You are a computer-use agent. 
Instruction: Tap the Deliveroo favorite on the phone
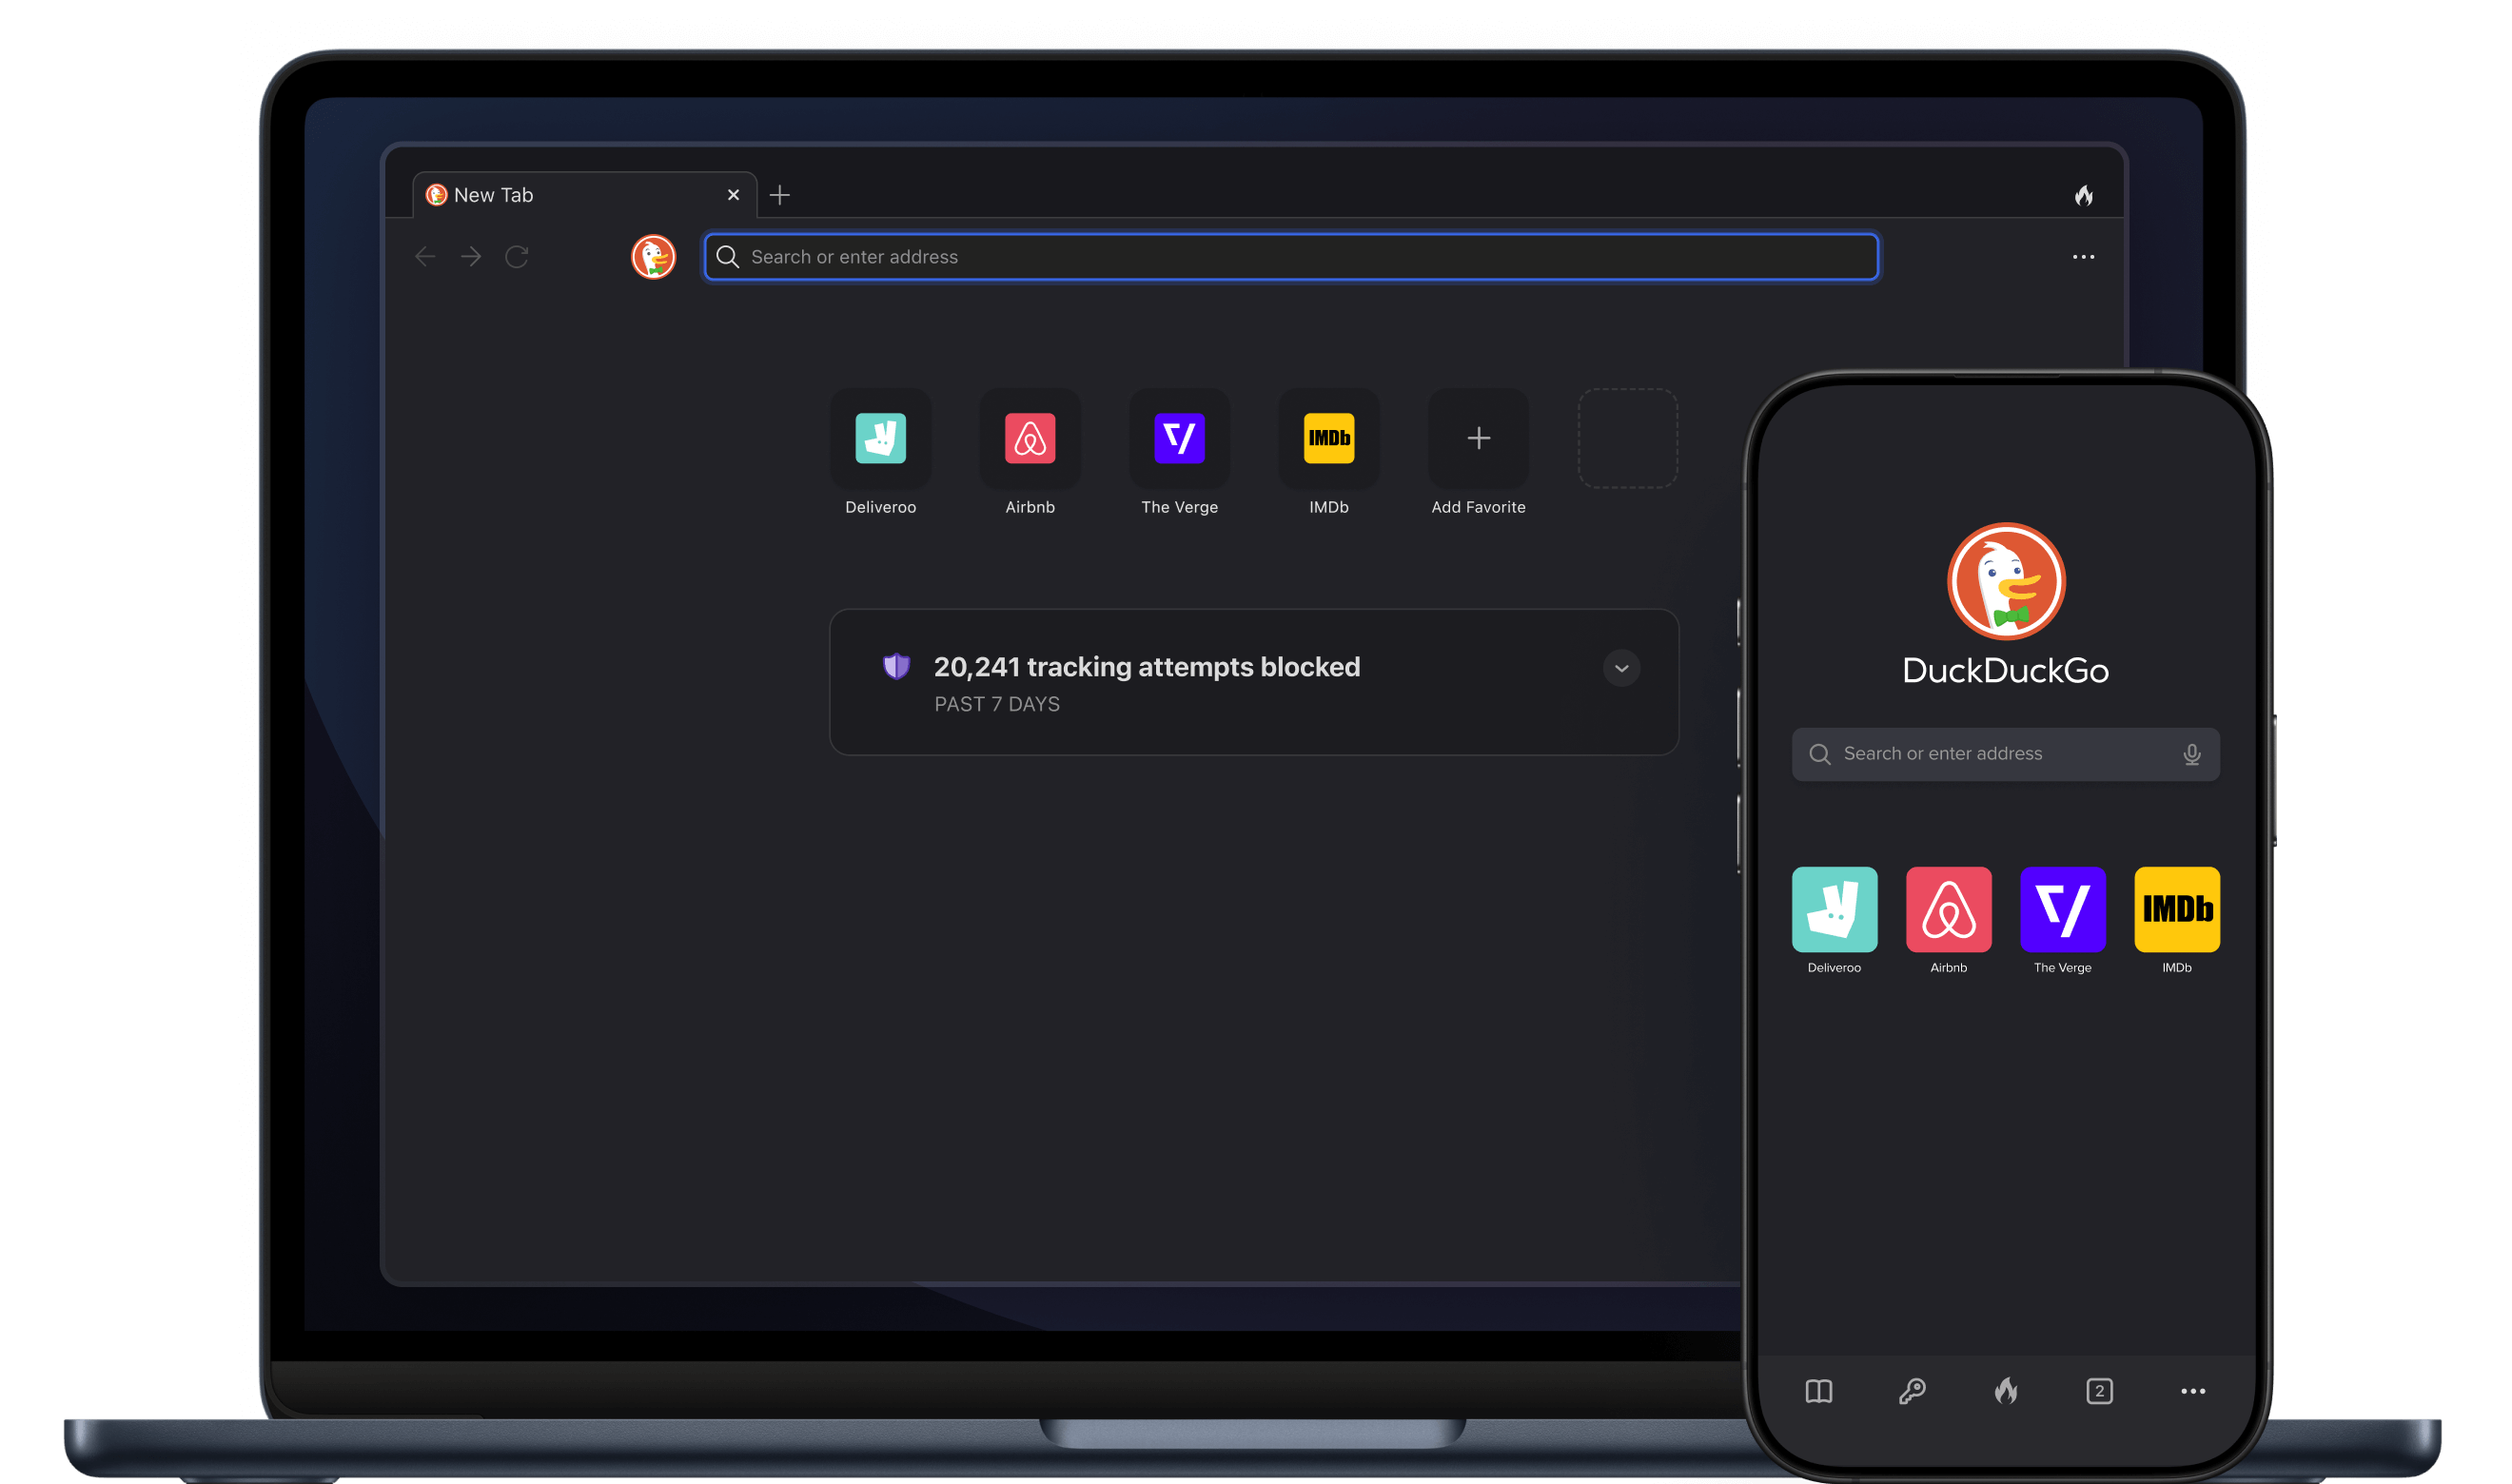tap(1834, 909)
